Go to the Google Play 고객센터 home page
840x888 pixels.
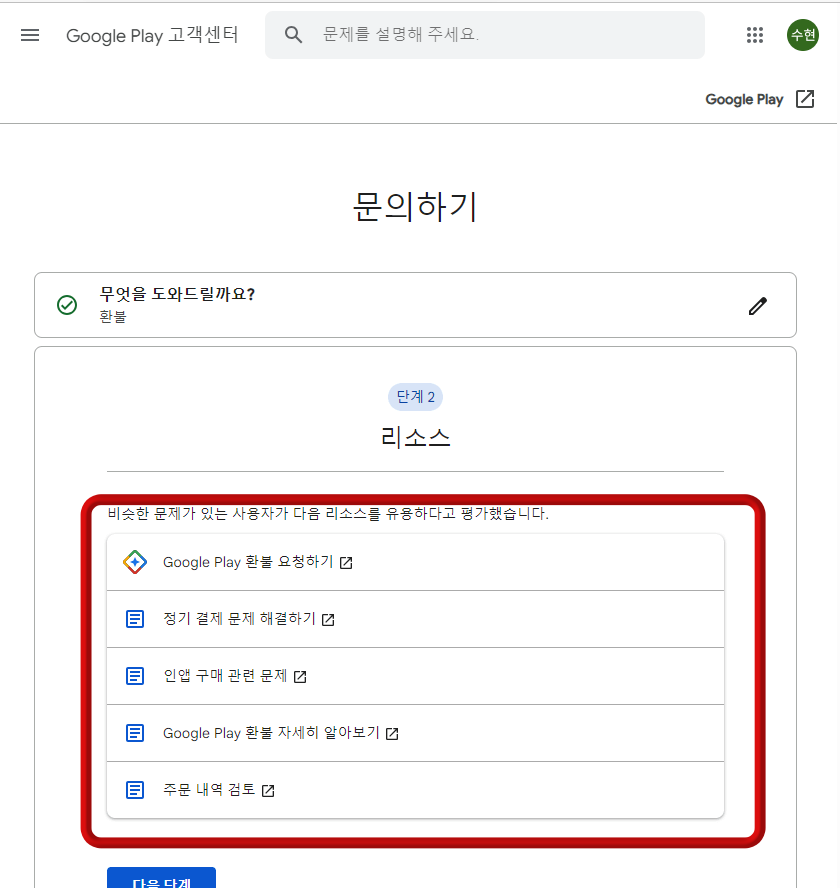point(152,35)
